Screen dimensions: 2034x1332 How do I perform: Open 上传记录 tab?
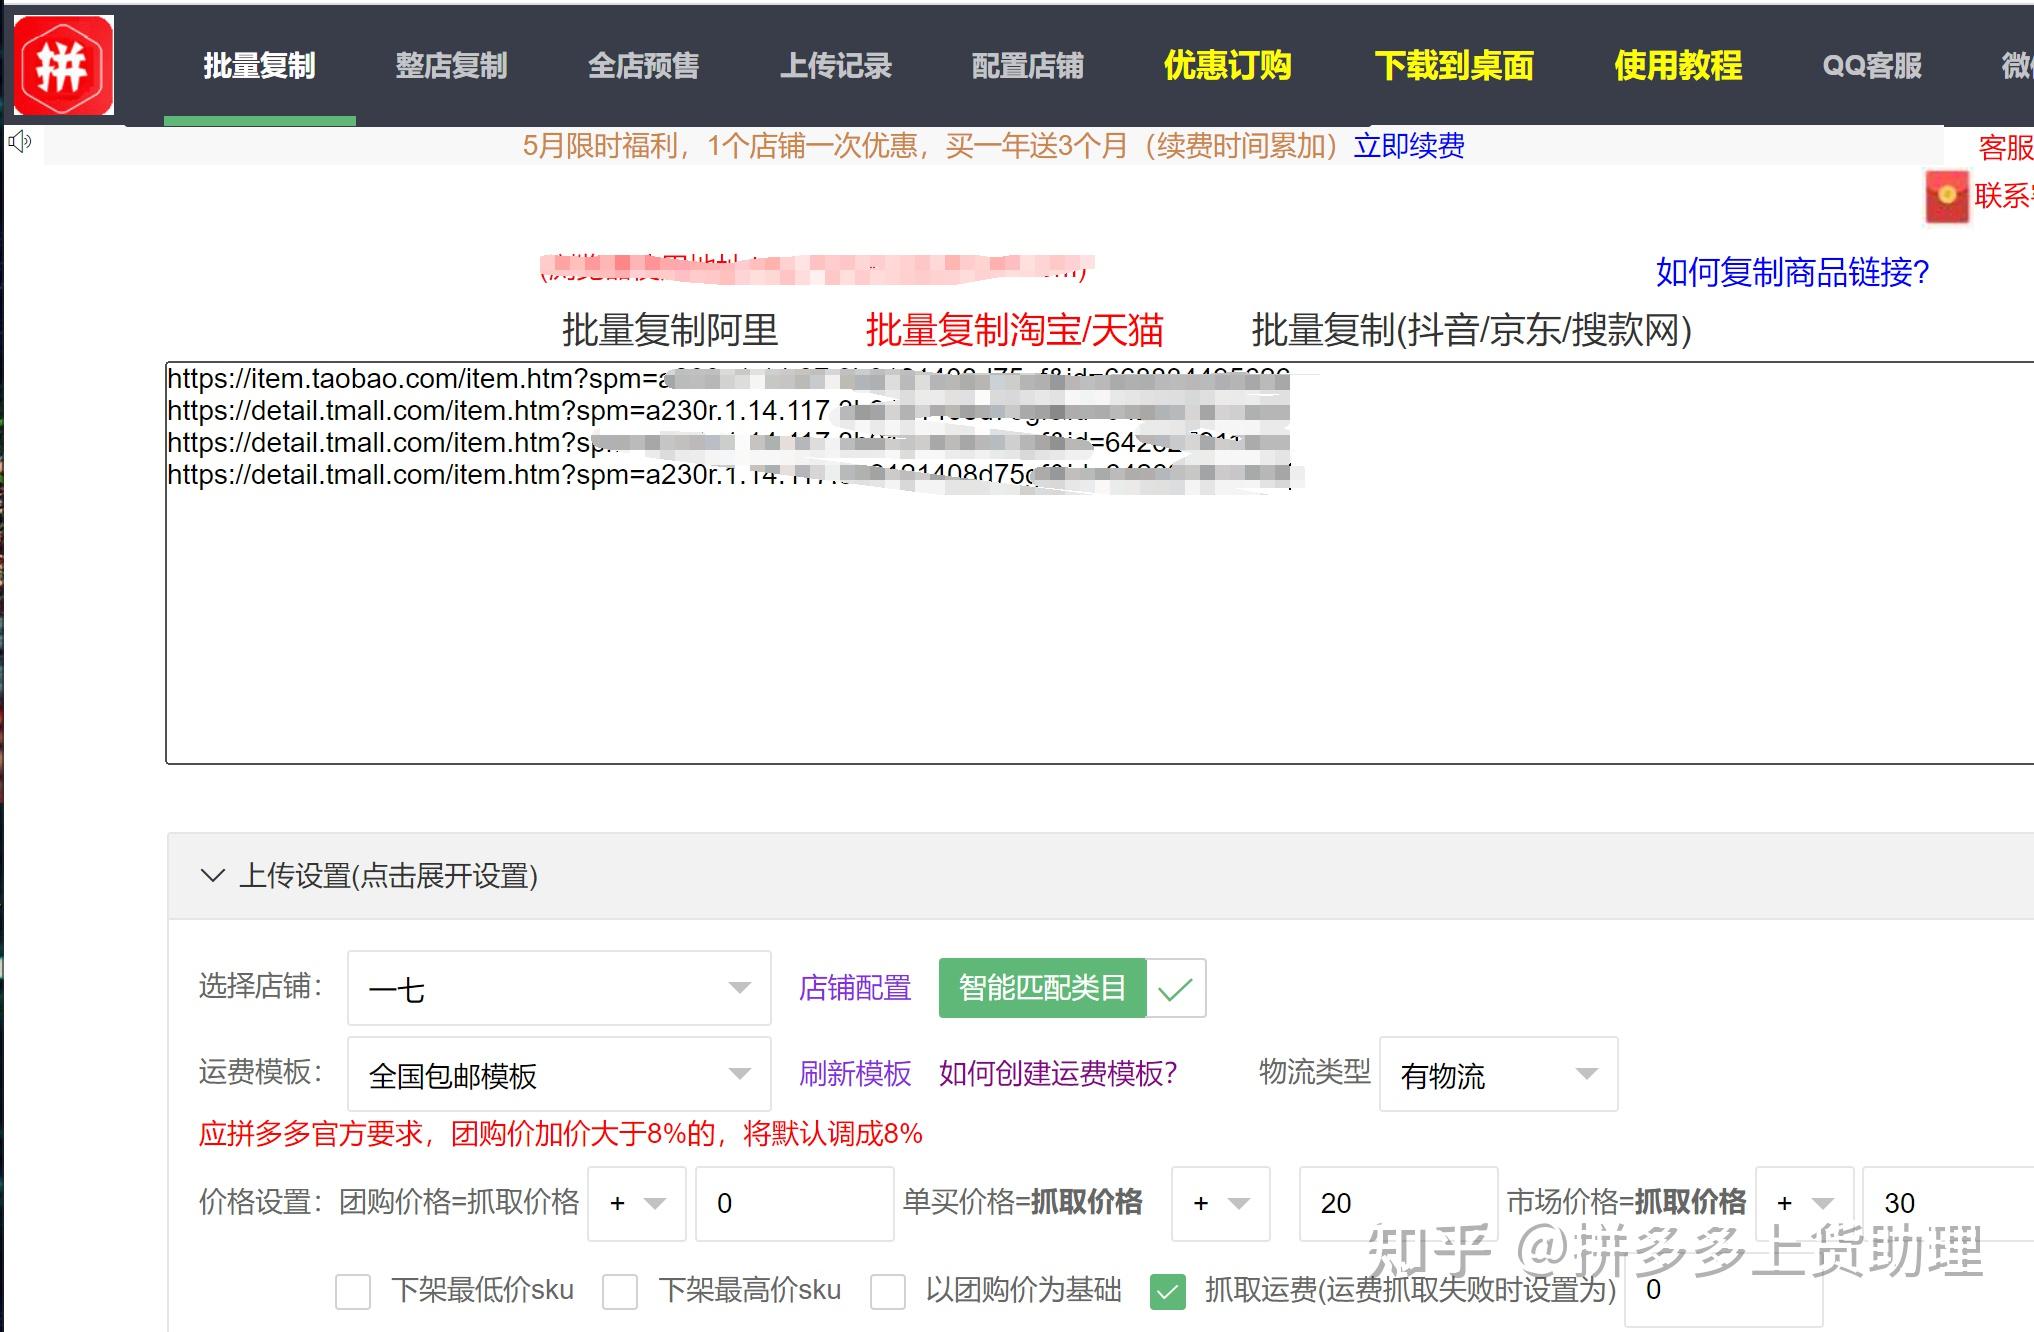click(835, 66)
